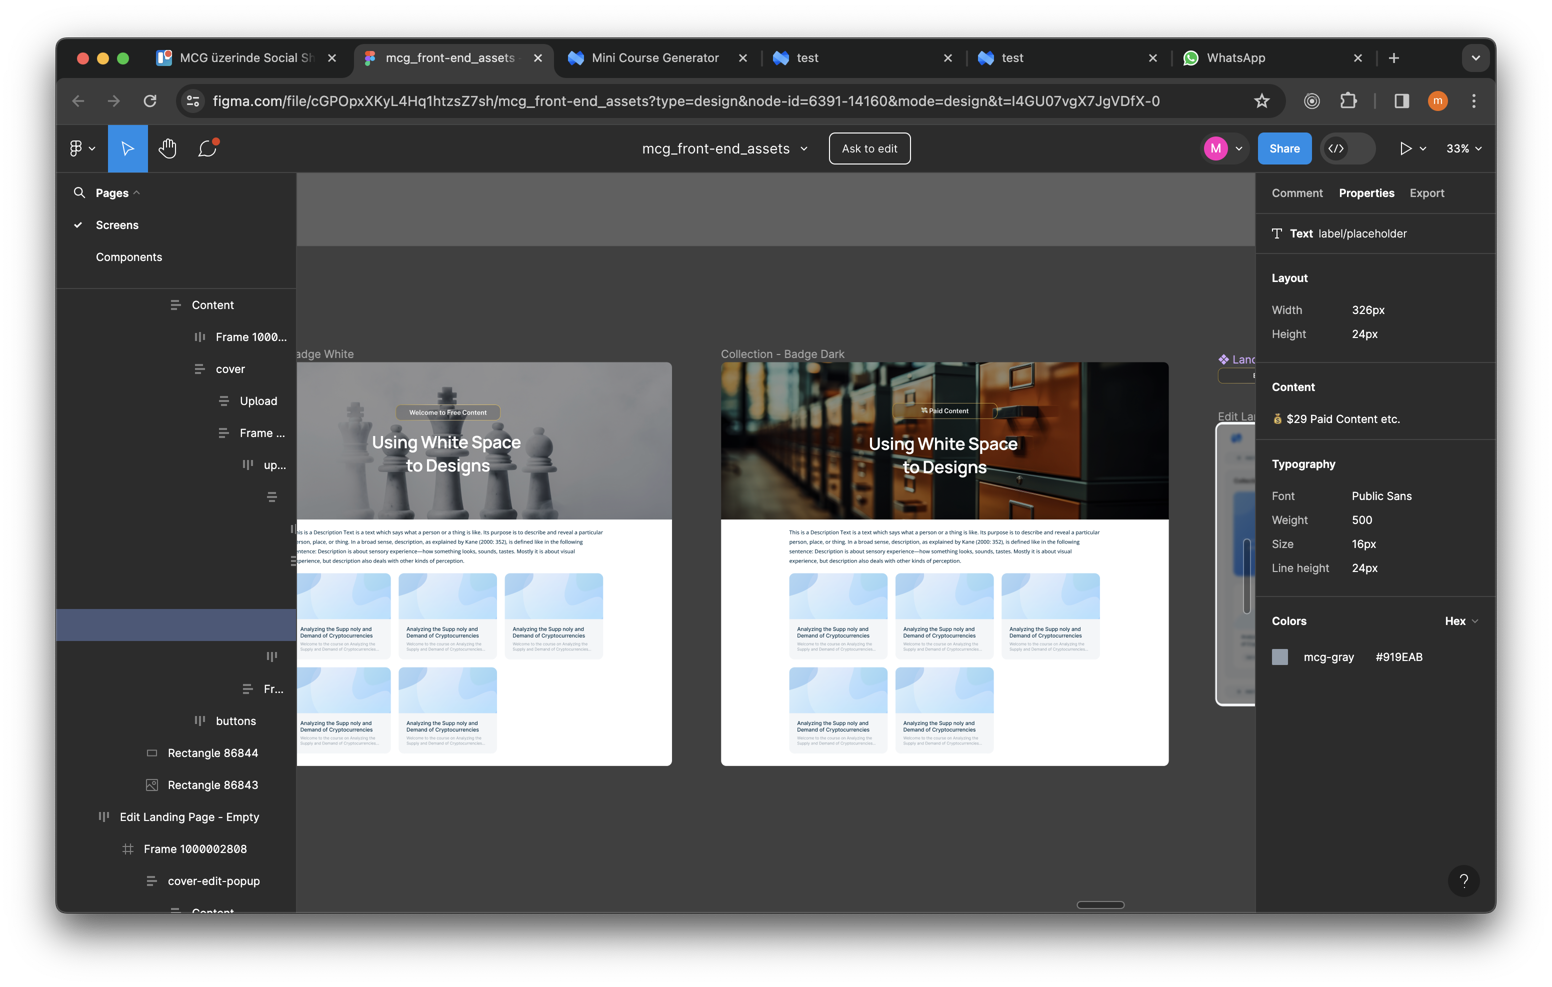The image size is (1552, 987).
Task: Open presentation options dropdown arrow
Action: point(1423,149)
